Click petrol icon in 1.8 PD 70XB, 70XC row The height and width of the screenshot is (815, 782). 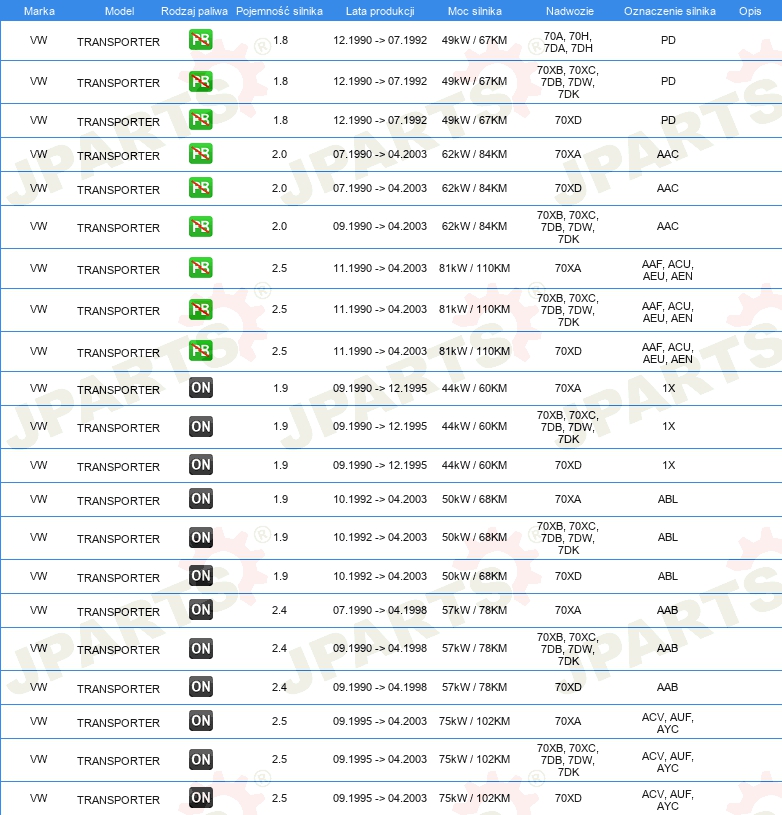(x=201, y=81)
